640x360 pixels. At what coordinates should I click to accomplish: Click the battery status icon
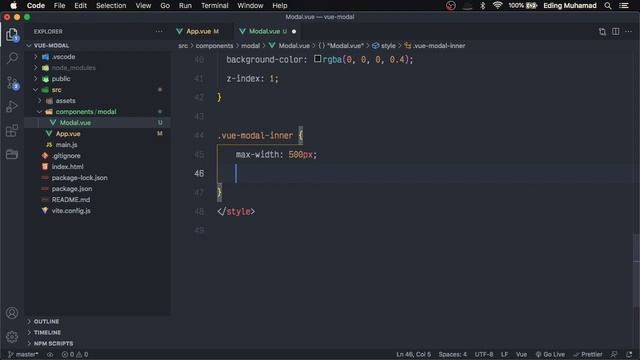coord(531,6)
